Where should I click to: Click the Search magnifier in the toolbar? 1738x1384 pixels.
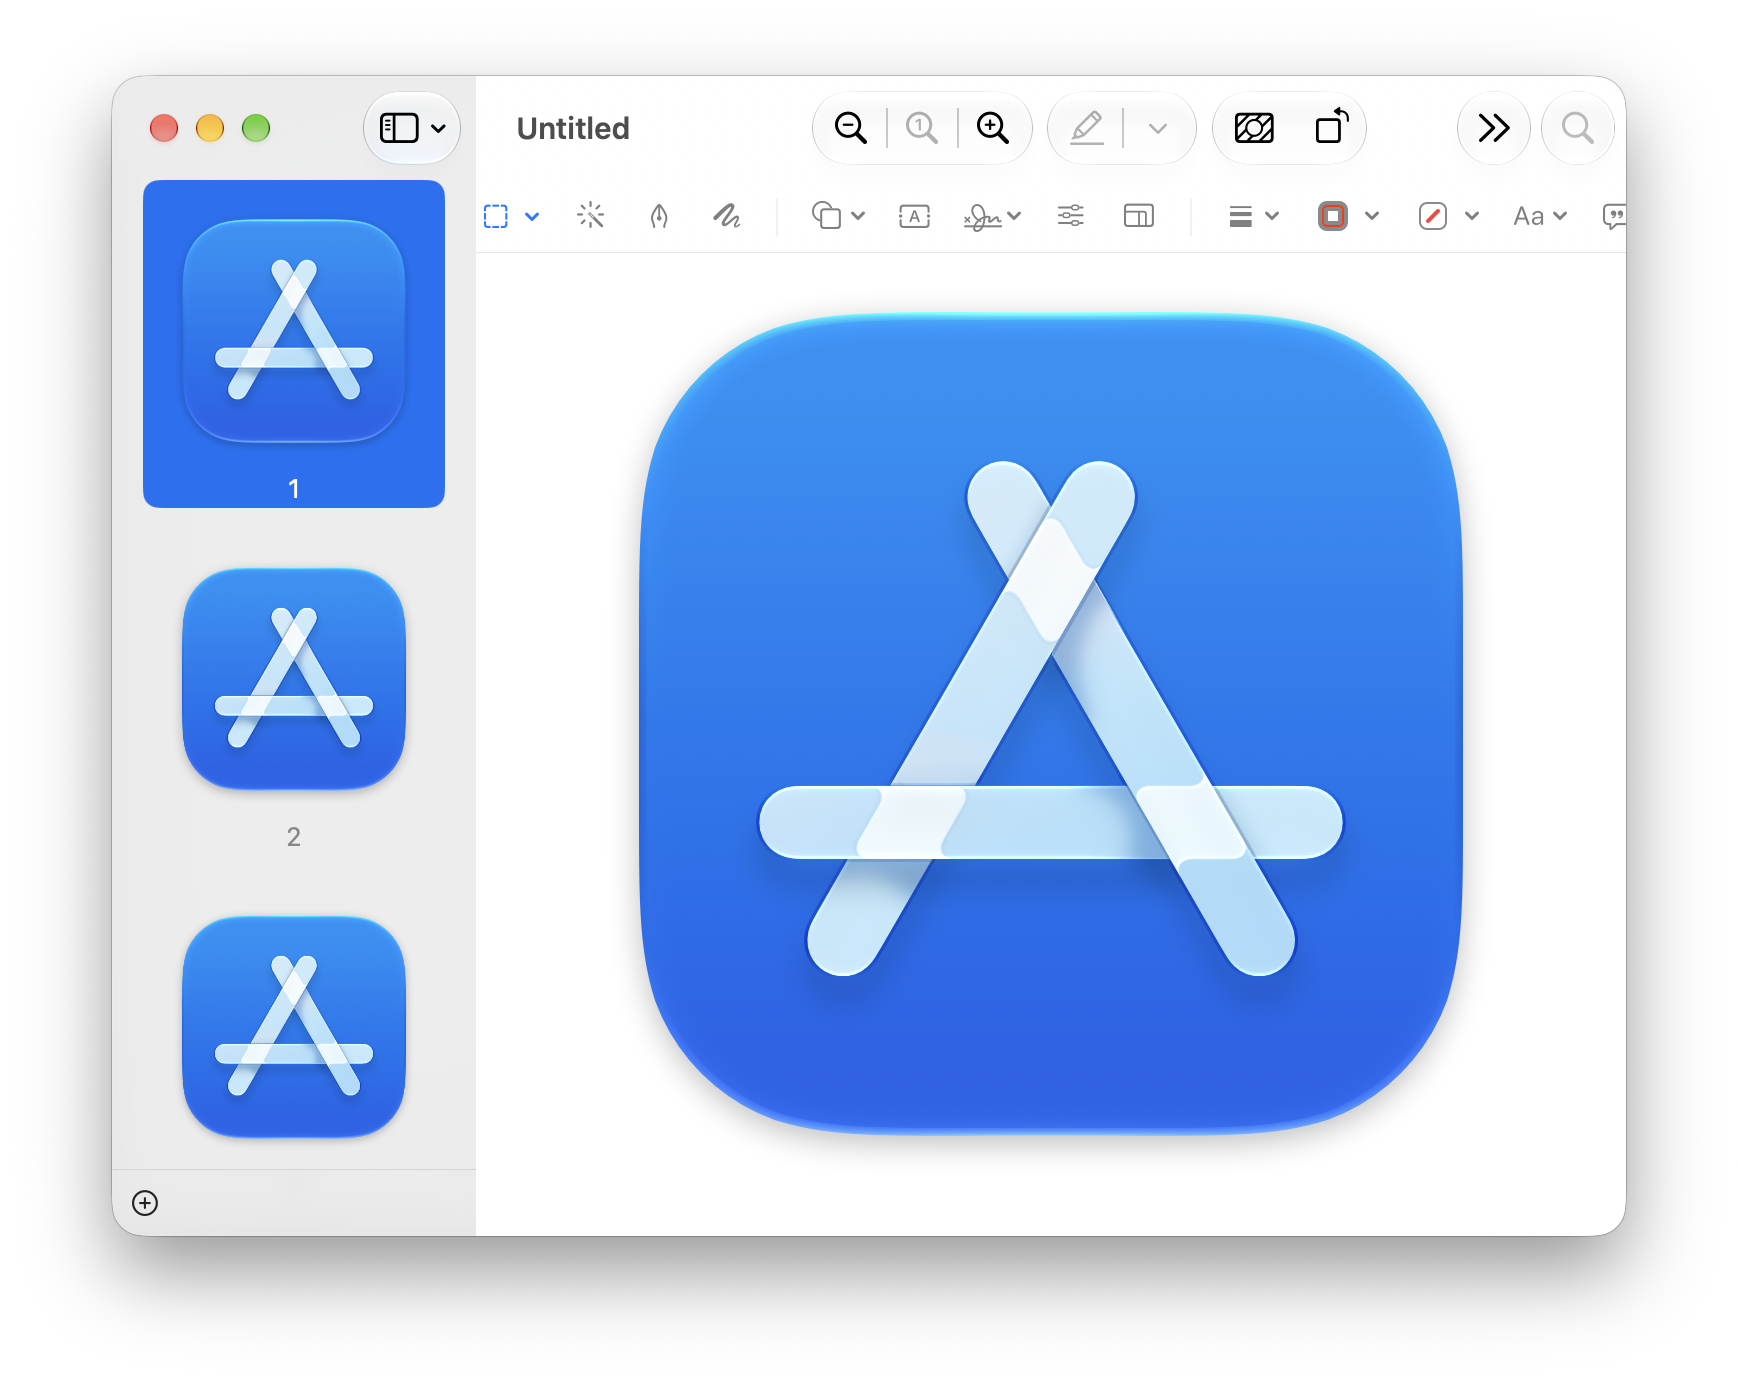[x=1578, y=128]
